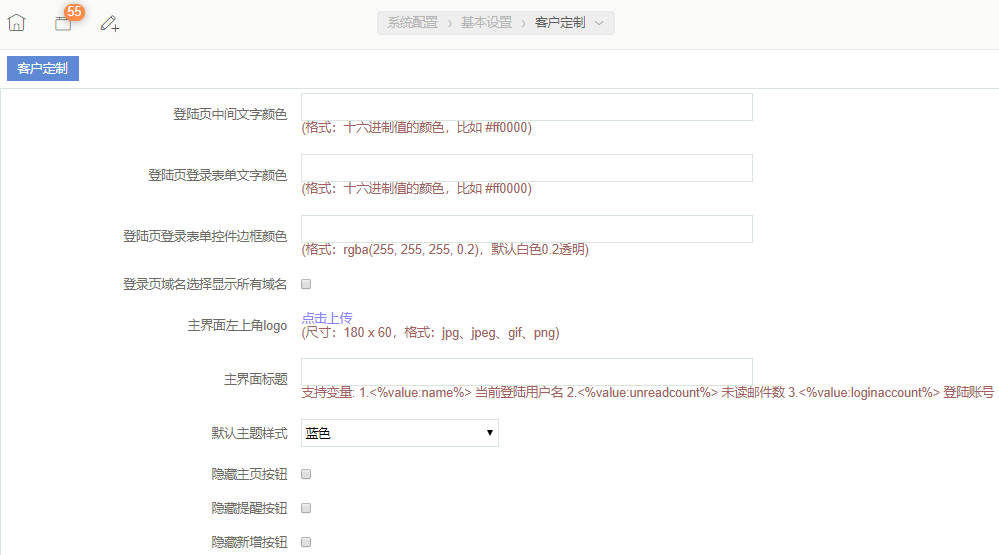
Task: Click the 登陆页登录表单文字颜色 input box
Action: pos(526,168)
